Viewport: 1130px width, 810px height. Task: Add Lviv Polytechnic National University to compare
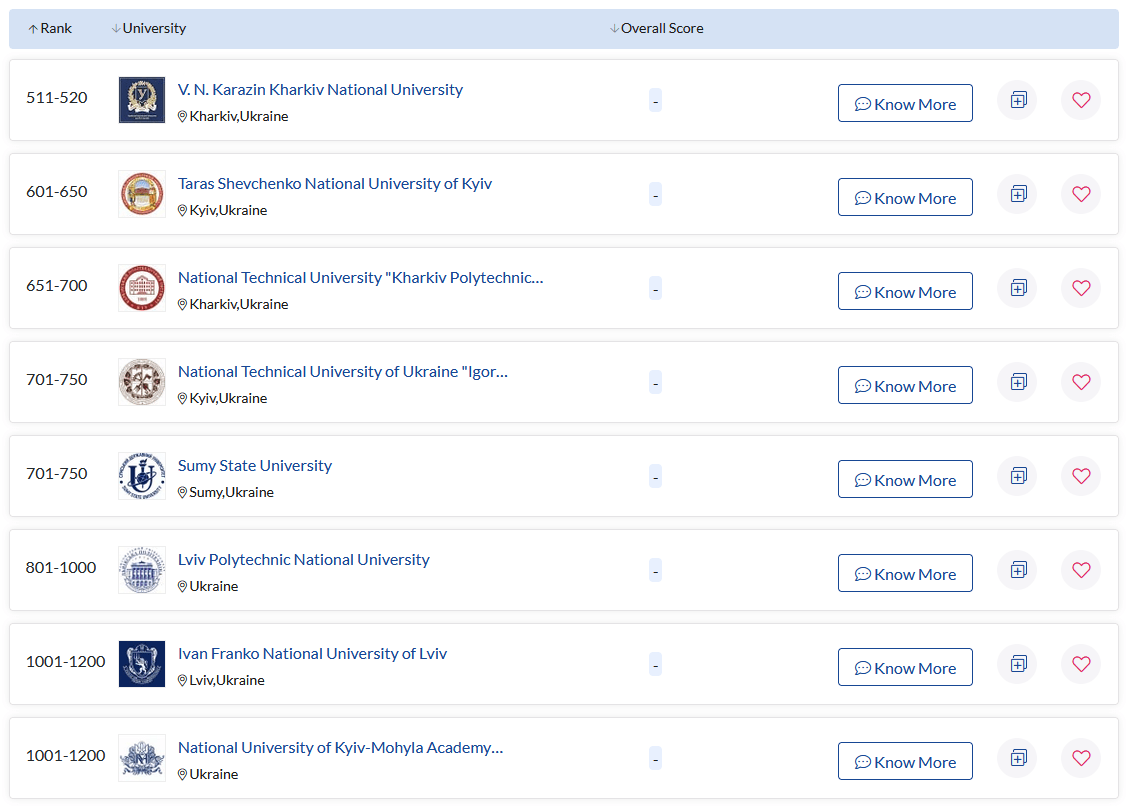1018,570
